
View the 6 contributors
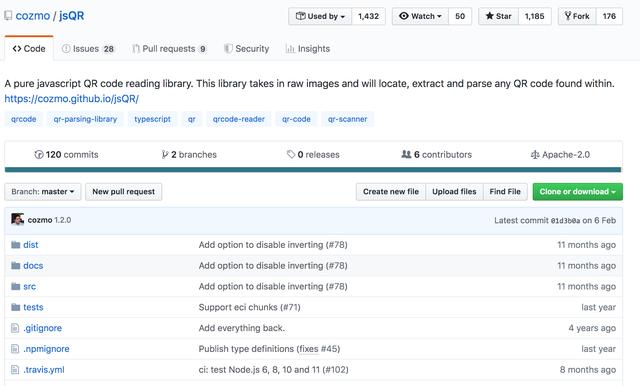[437, 155]
